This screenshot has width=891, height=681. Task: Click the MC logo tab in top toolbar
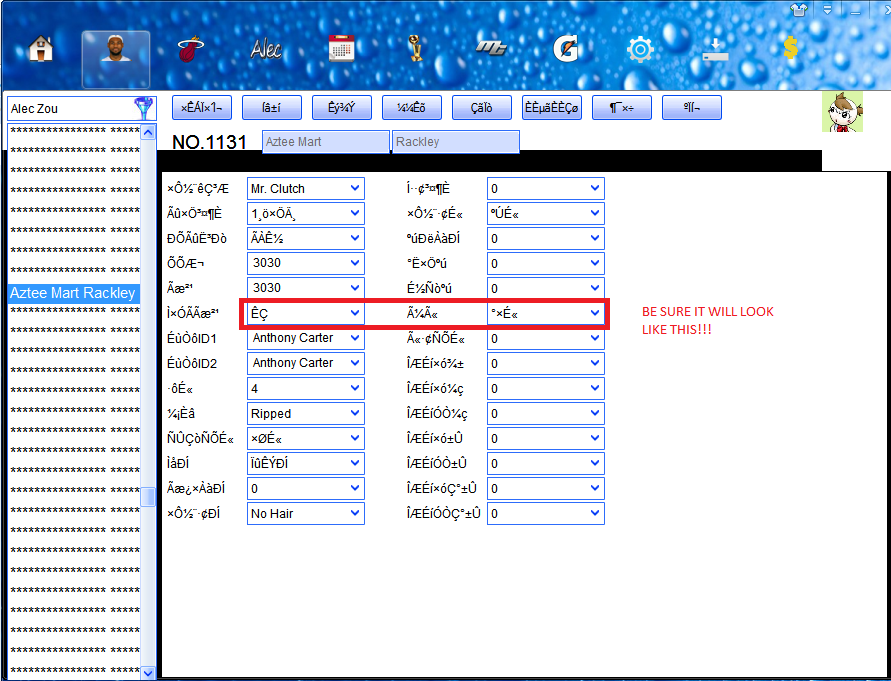pos(491,49)
